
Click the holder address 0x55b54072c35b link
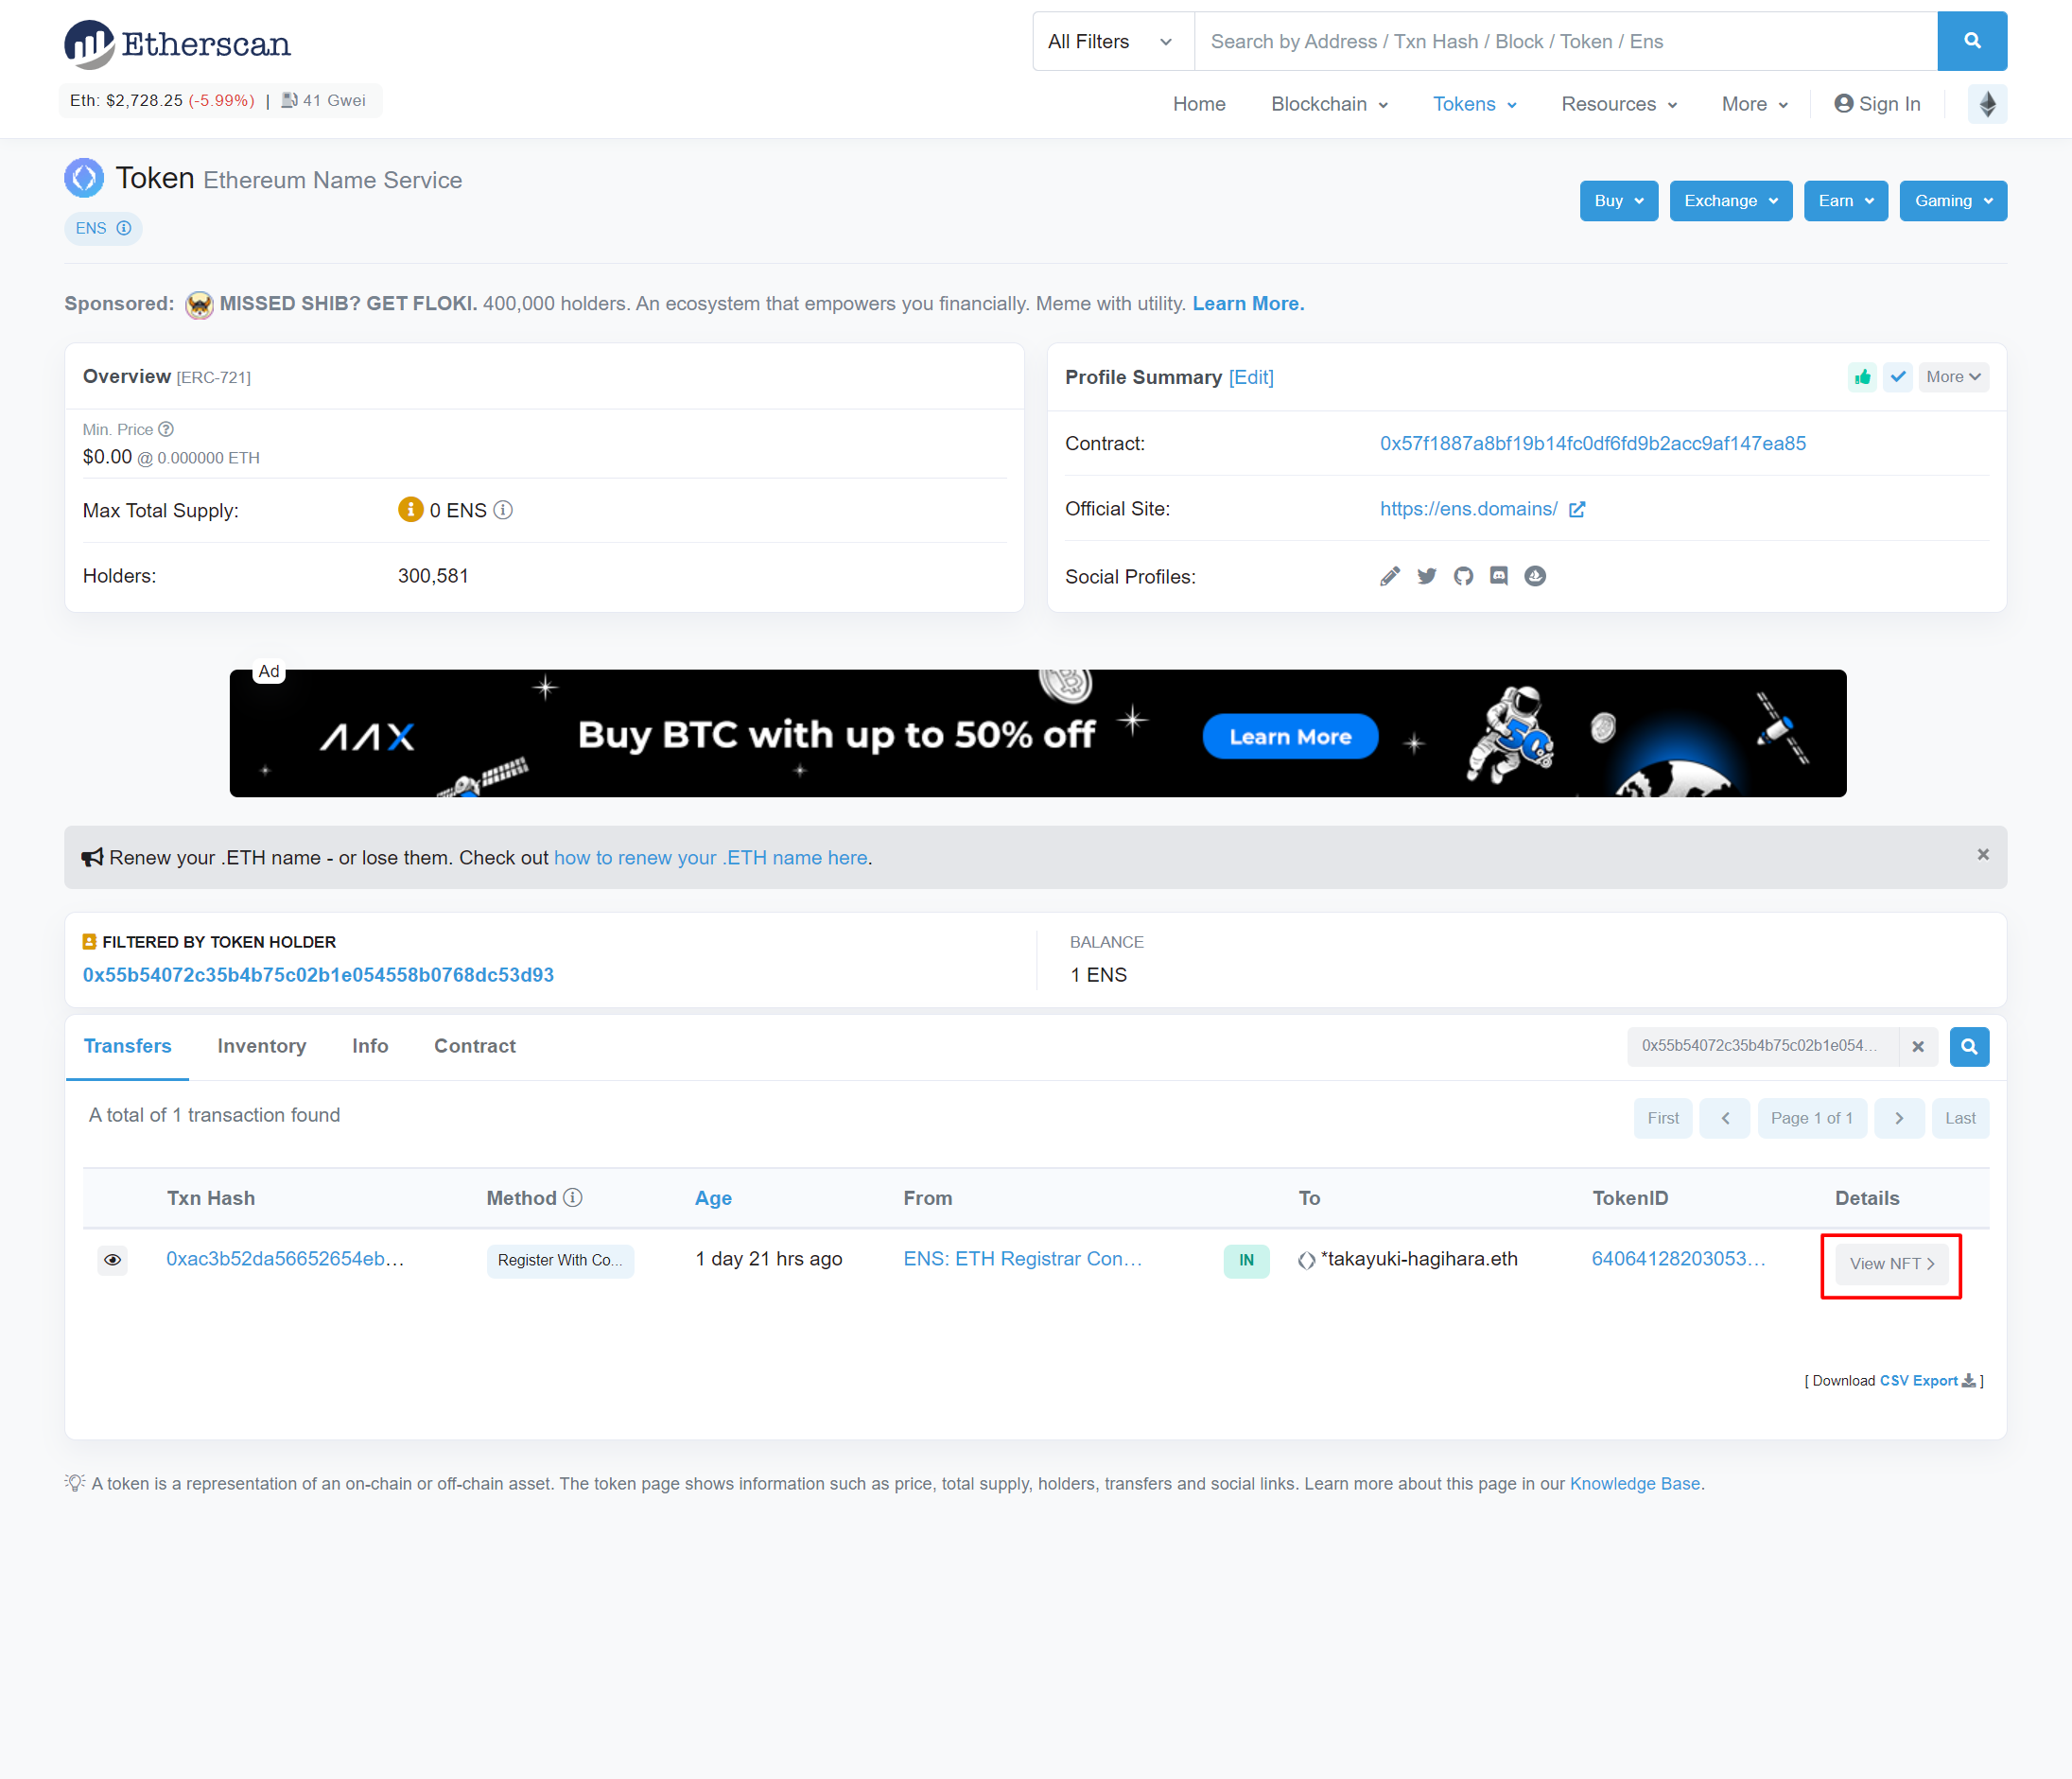tap(318, 975)
